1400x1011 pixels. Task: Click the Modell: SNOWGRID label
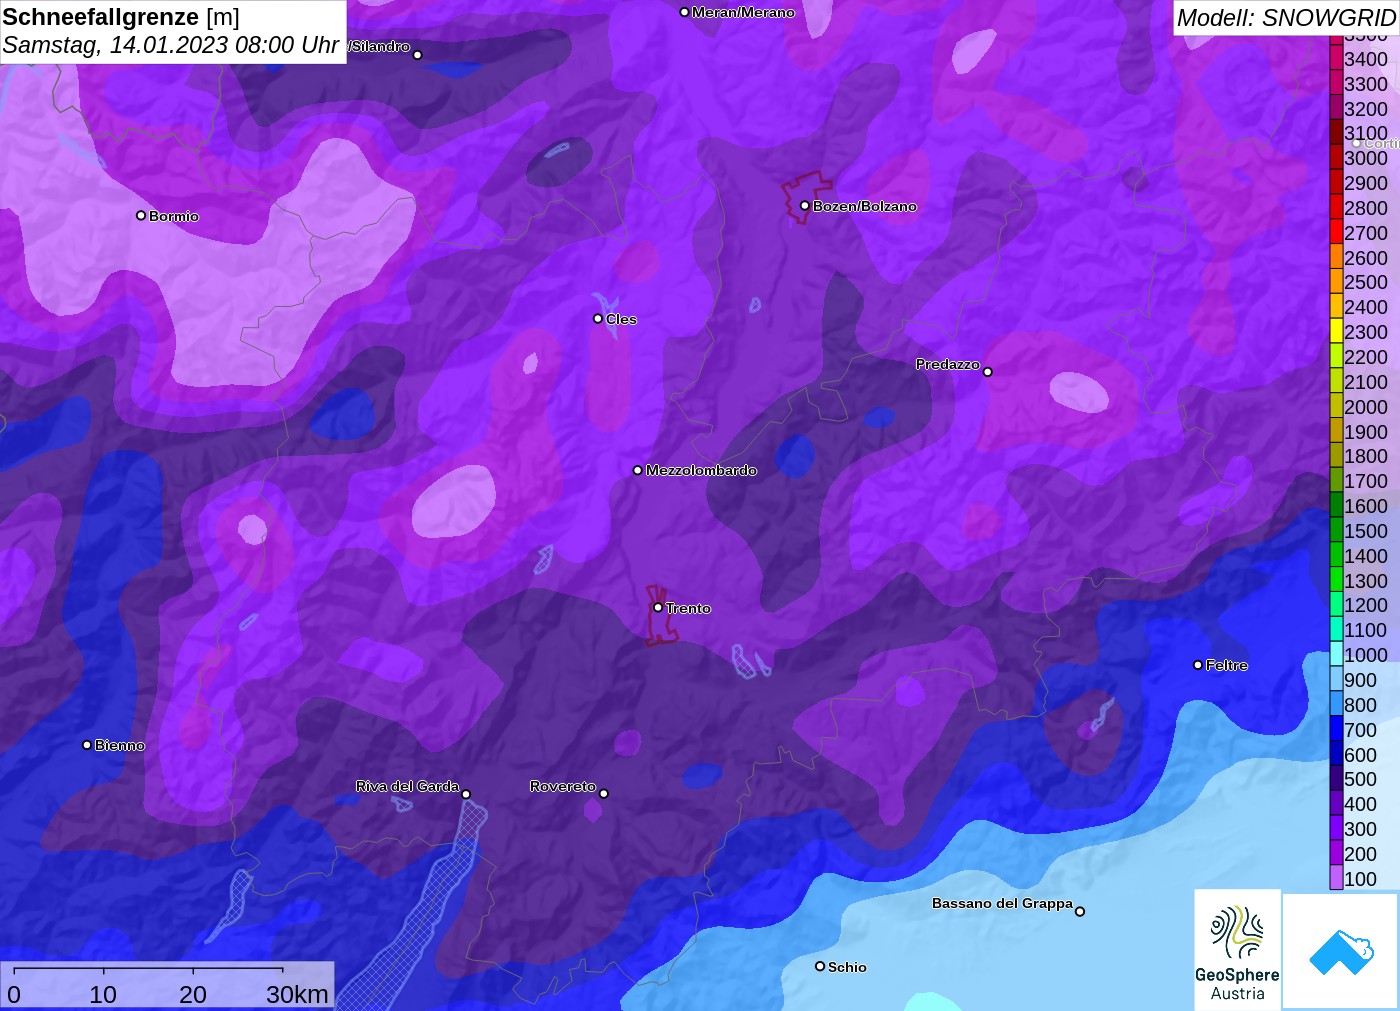coord(1286,18)
